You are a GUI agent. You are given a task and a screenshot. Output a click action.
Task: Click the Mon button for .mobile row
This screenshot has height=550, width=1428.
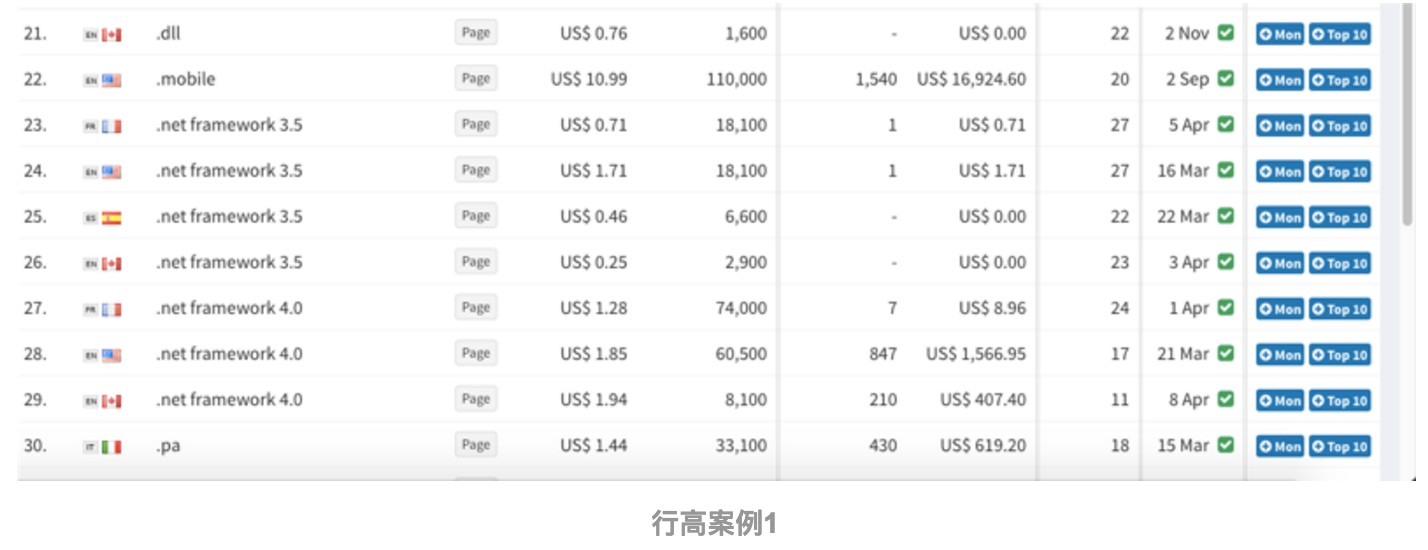tap(1280, 80)
